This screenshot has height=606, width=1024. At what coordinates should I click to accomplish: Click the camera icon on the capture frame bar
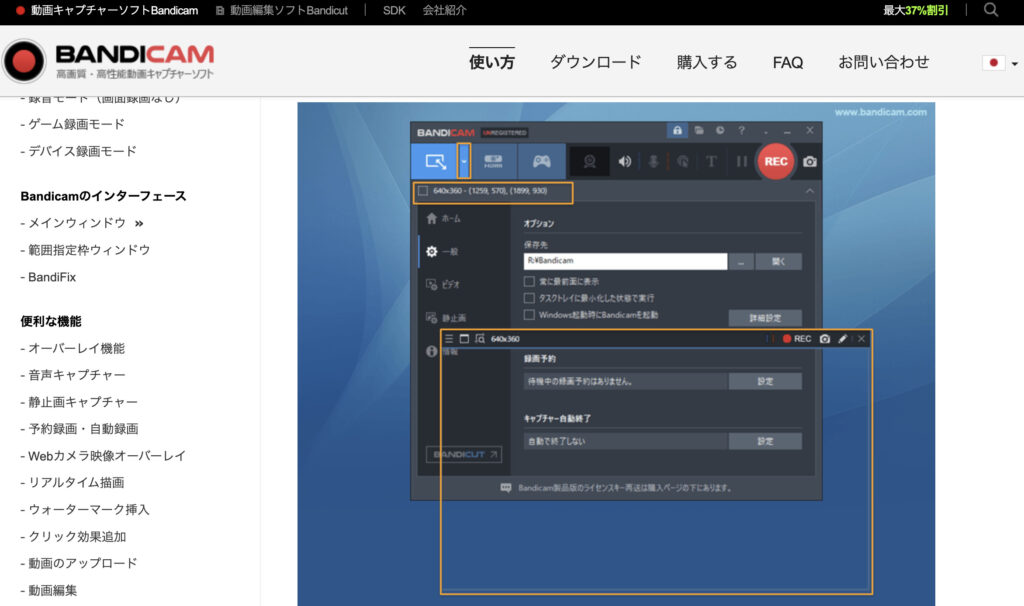pyautogui.click(x=825, y=339)
